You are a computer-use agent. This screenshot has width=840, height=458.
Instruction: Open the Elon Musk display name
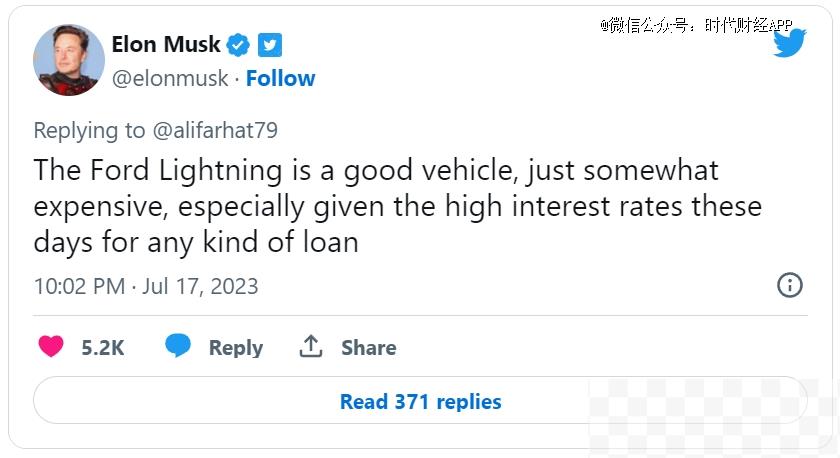click(x=166, y=44)
